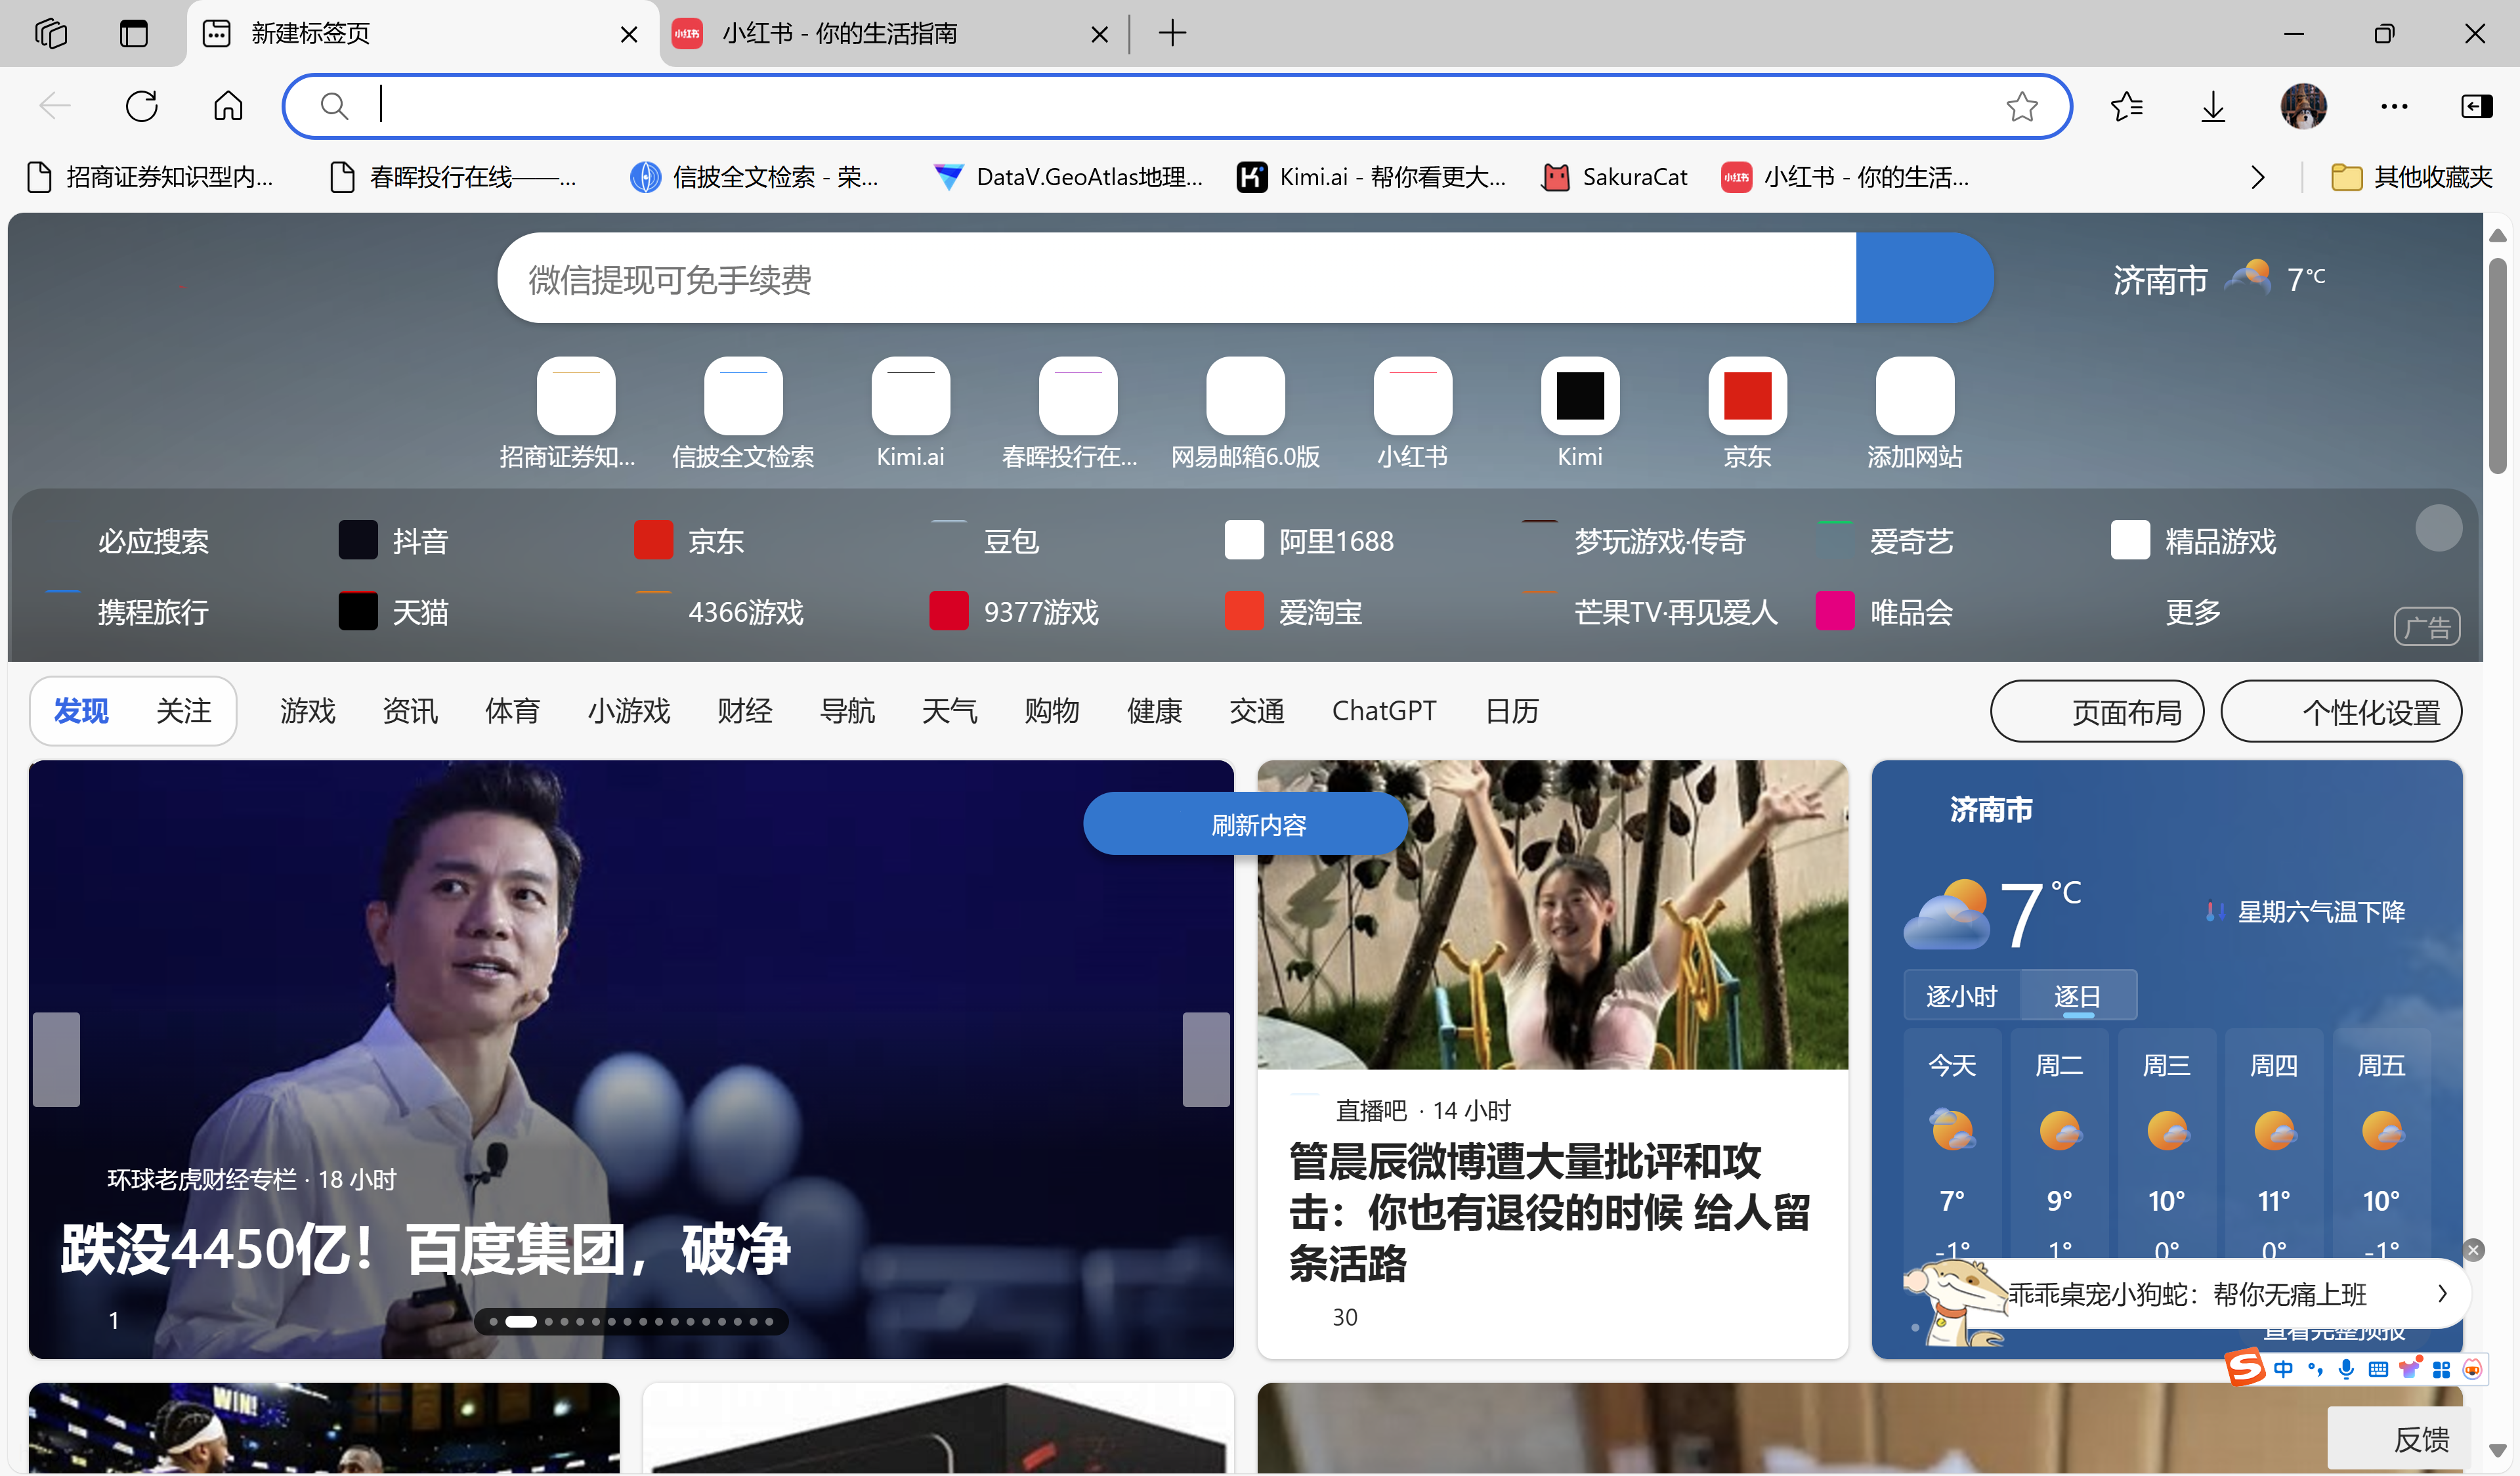Viewport: 2520px width, 1476px height.
Task: Open 页面布局 options
Action: [x=2097, y=711]
